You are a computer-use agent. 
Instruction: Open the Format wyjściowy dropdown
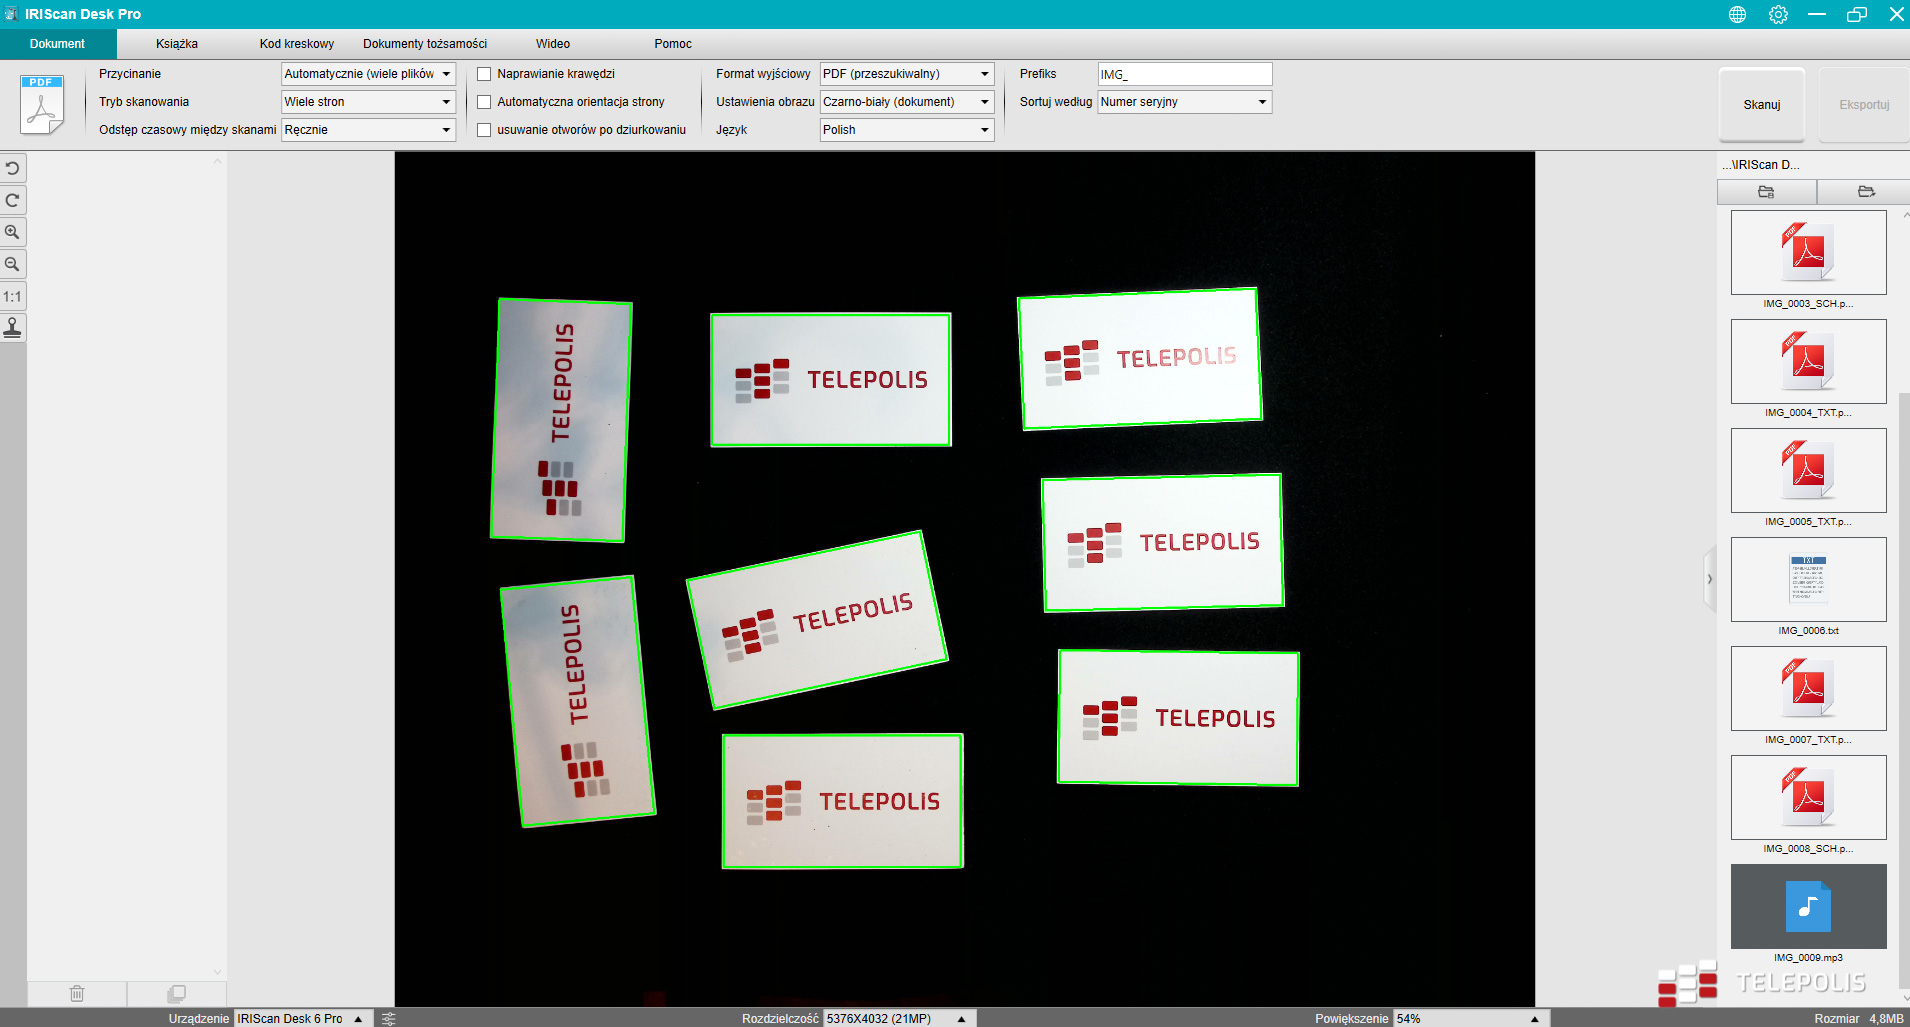tap(906, 74)
